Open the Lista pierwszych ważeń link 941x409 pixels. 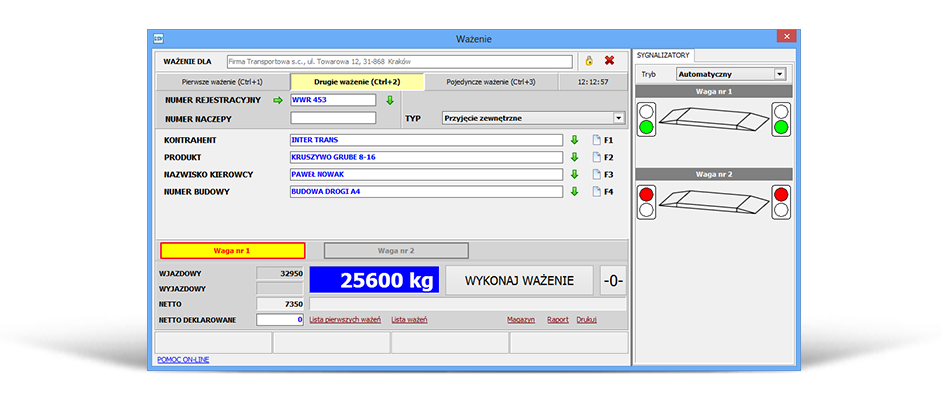345,319
